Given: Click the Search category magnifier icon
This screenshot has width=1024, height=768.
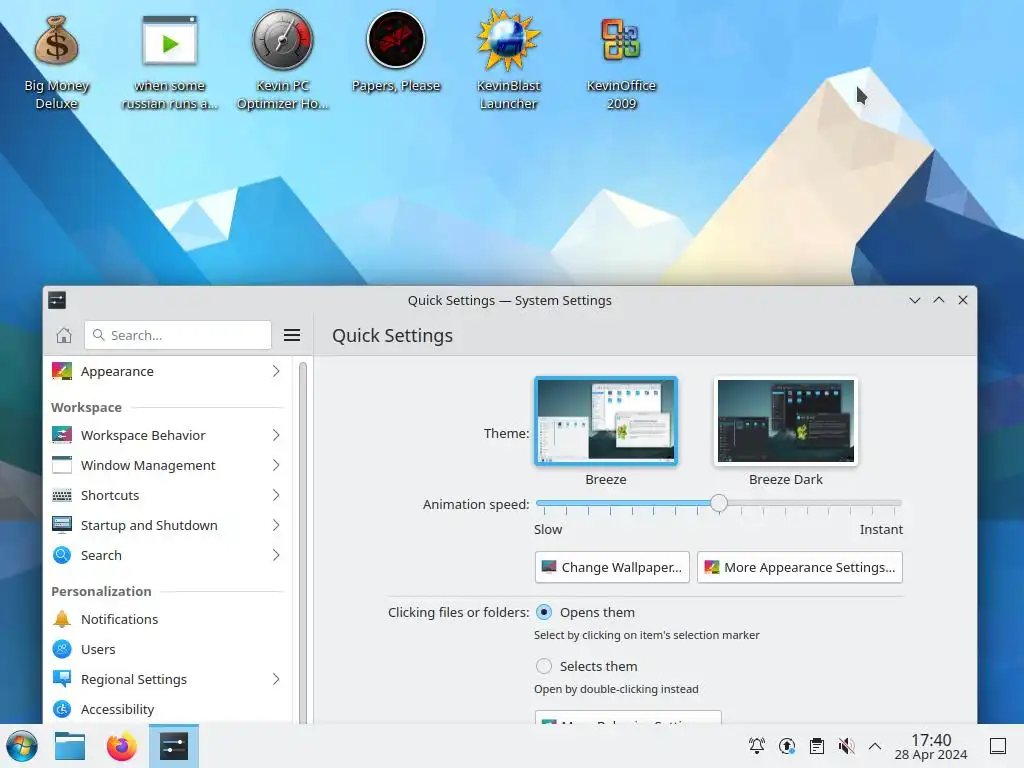Looking at the screenshot, I should coord(62,555).
